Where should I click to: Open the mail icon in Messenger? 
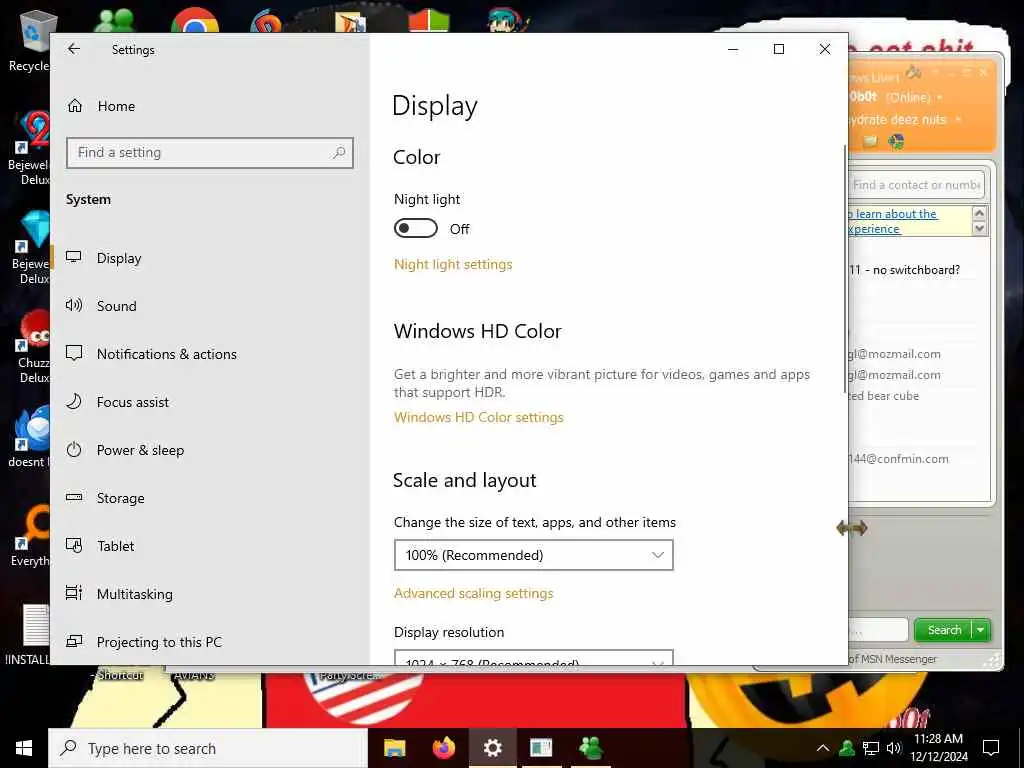869,141
